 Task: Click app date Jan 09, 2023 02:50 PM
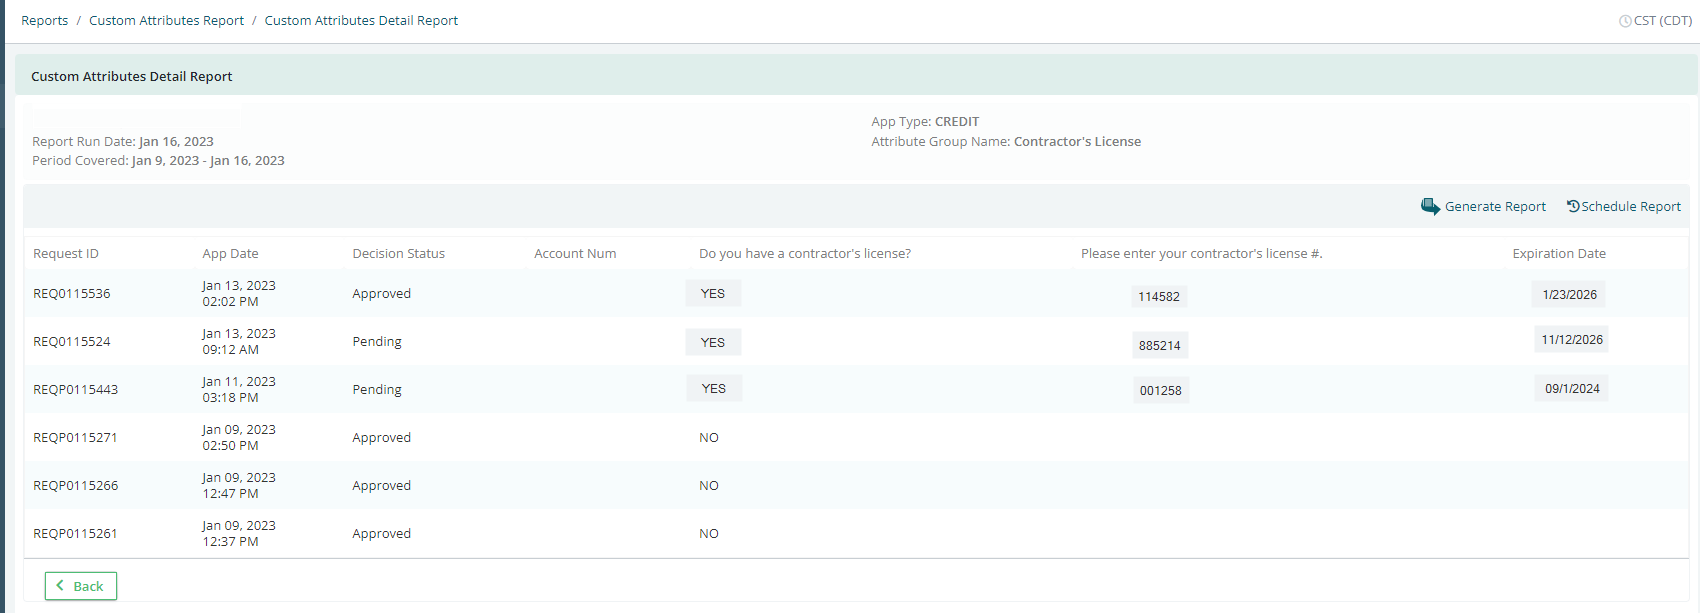[239, 437]
